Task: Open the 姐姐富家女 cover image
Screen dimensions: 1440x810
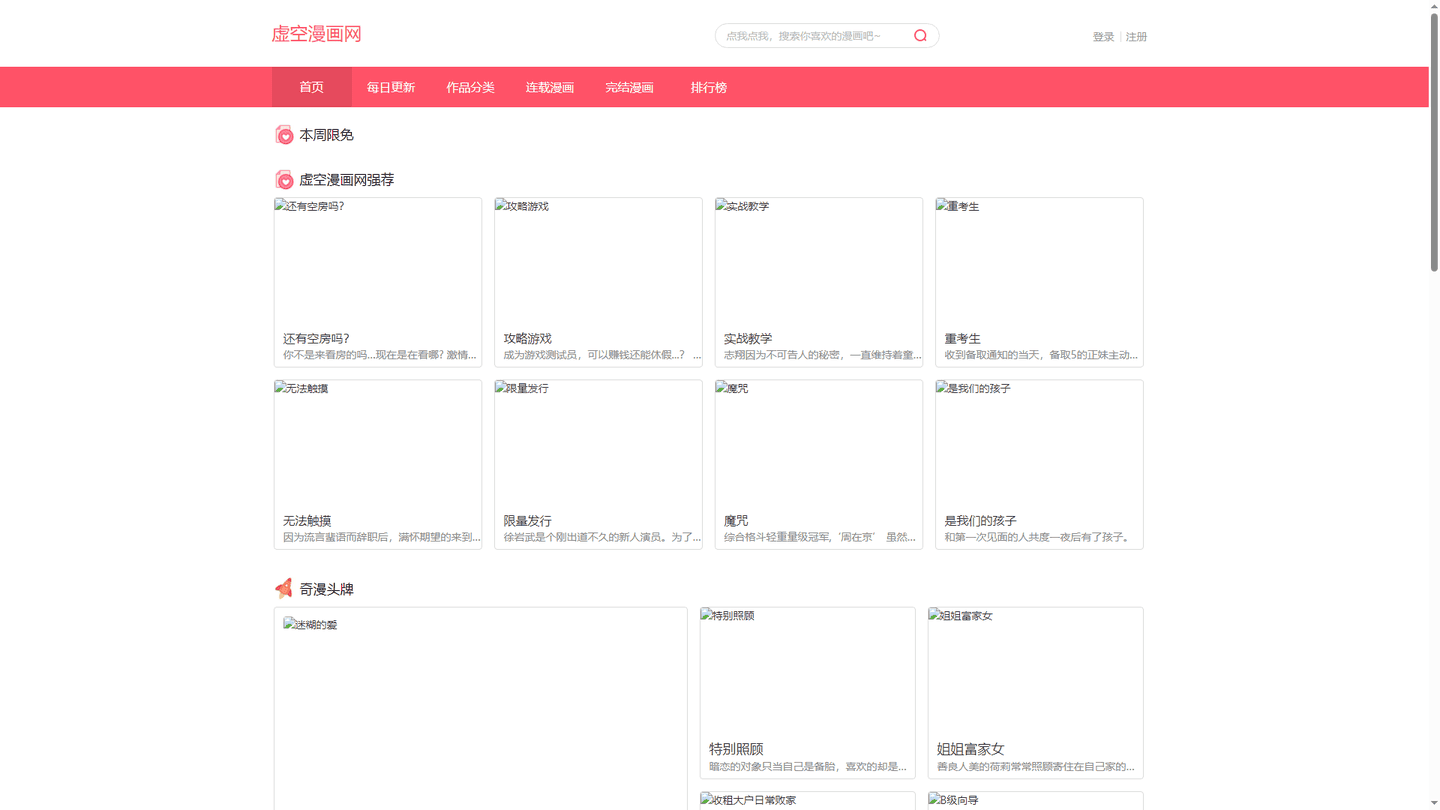Action: pyautogui.click(x=1035, y=671)
